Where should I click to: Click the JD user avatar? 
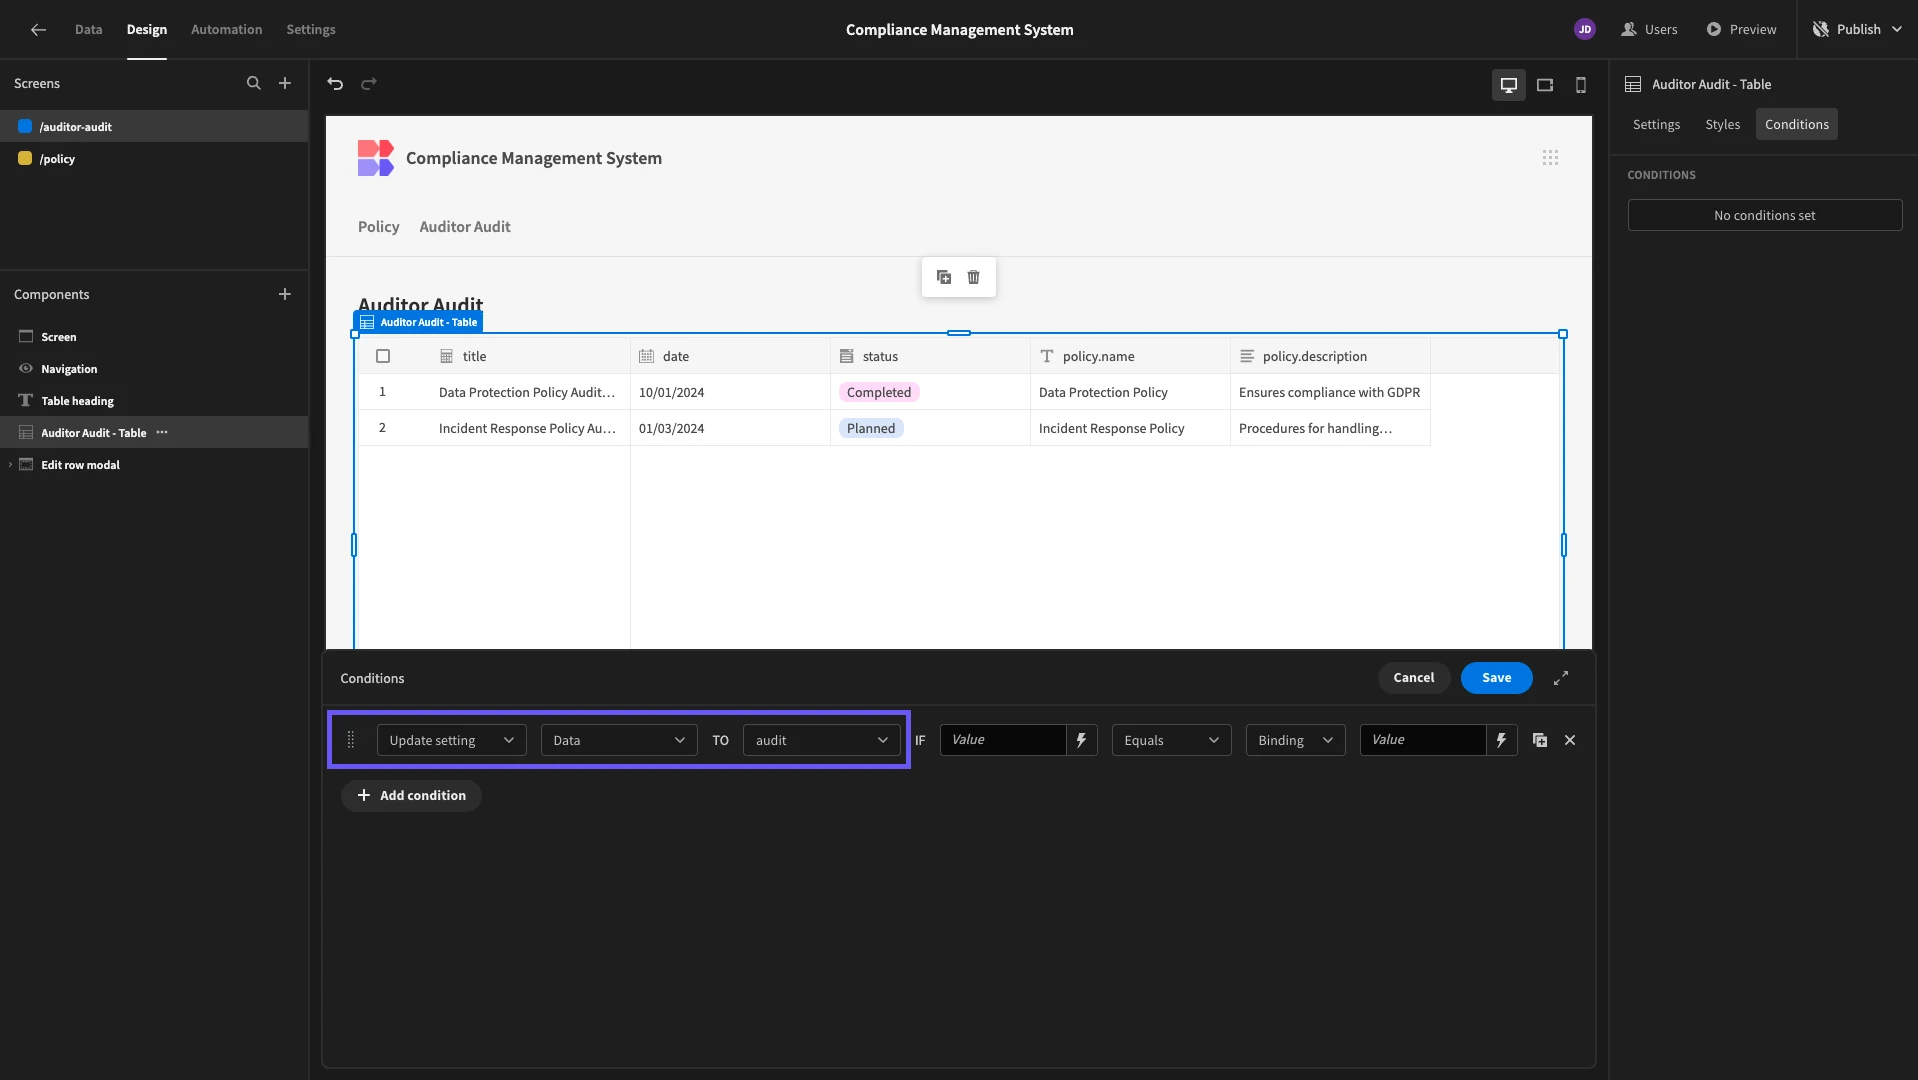1584,29
